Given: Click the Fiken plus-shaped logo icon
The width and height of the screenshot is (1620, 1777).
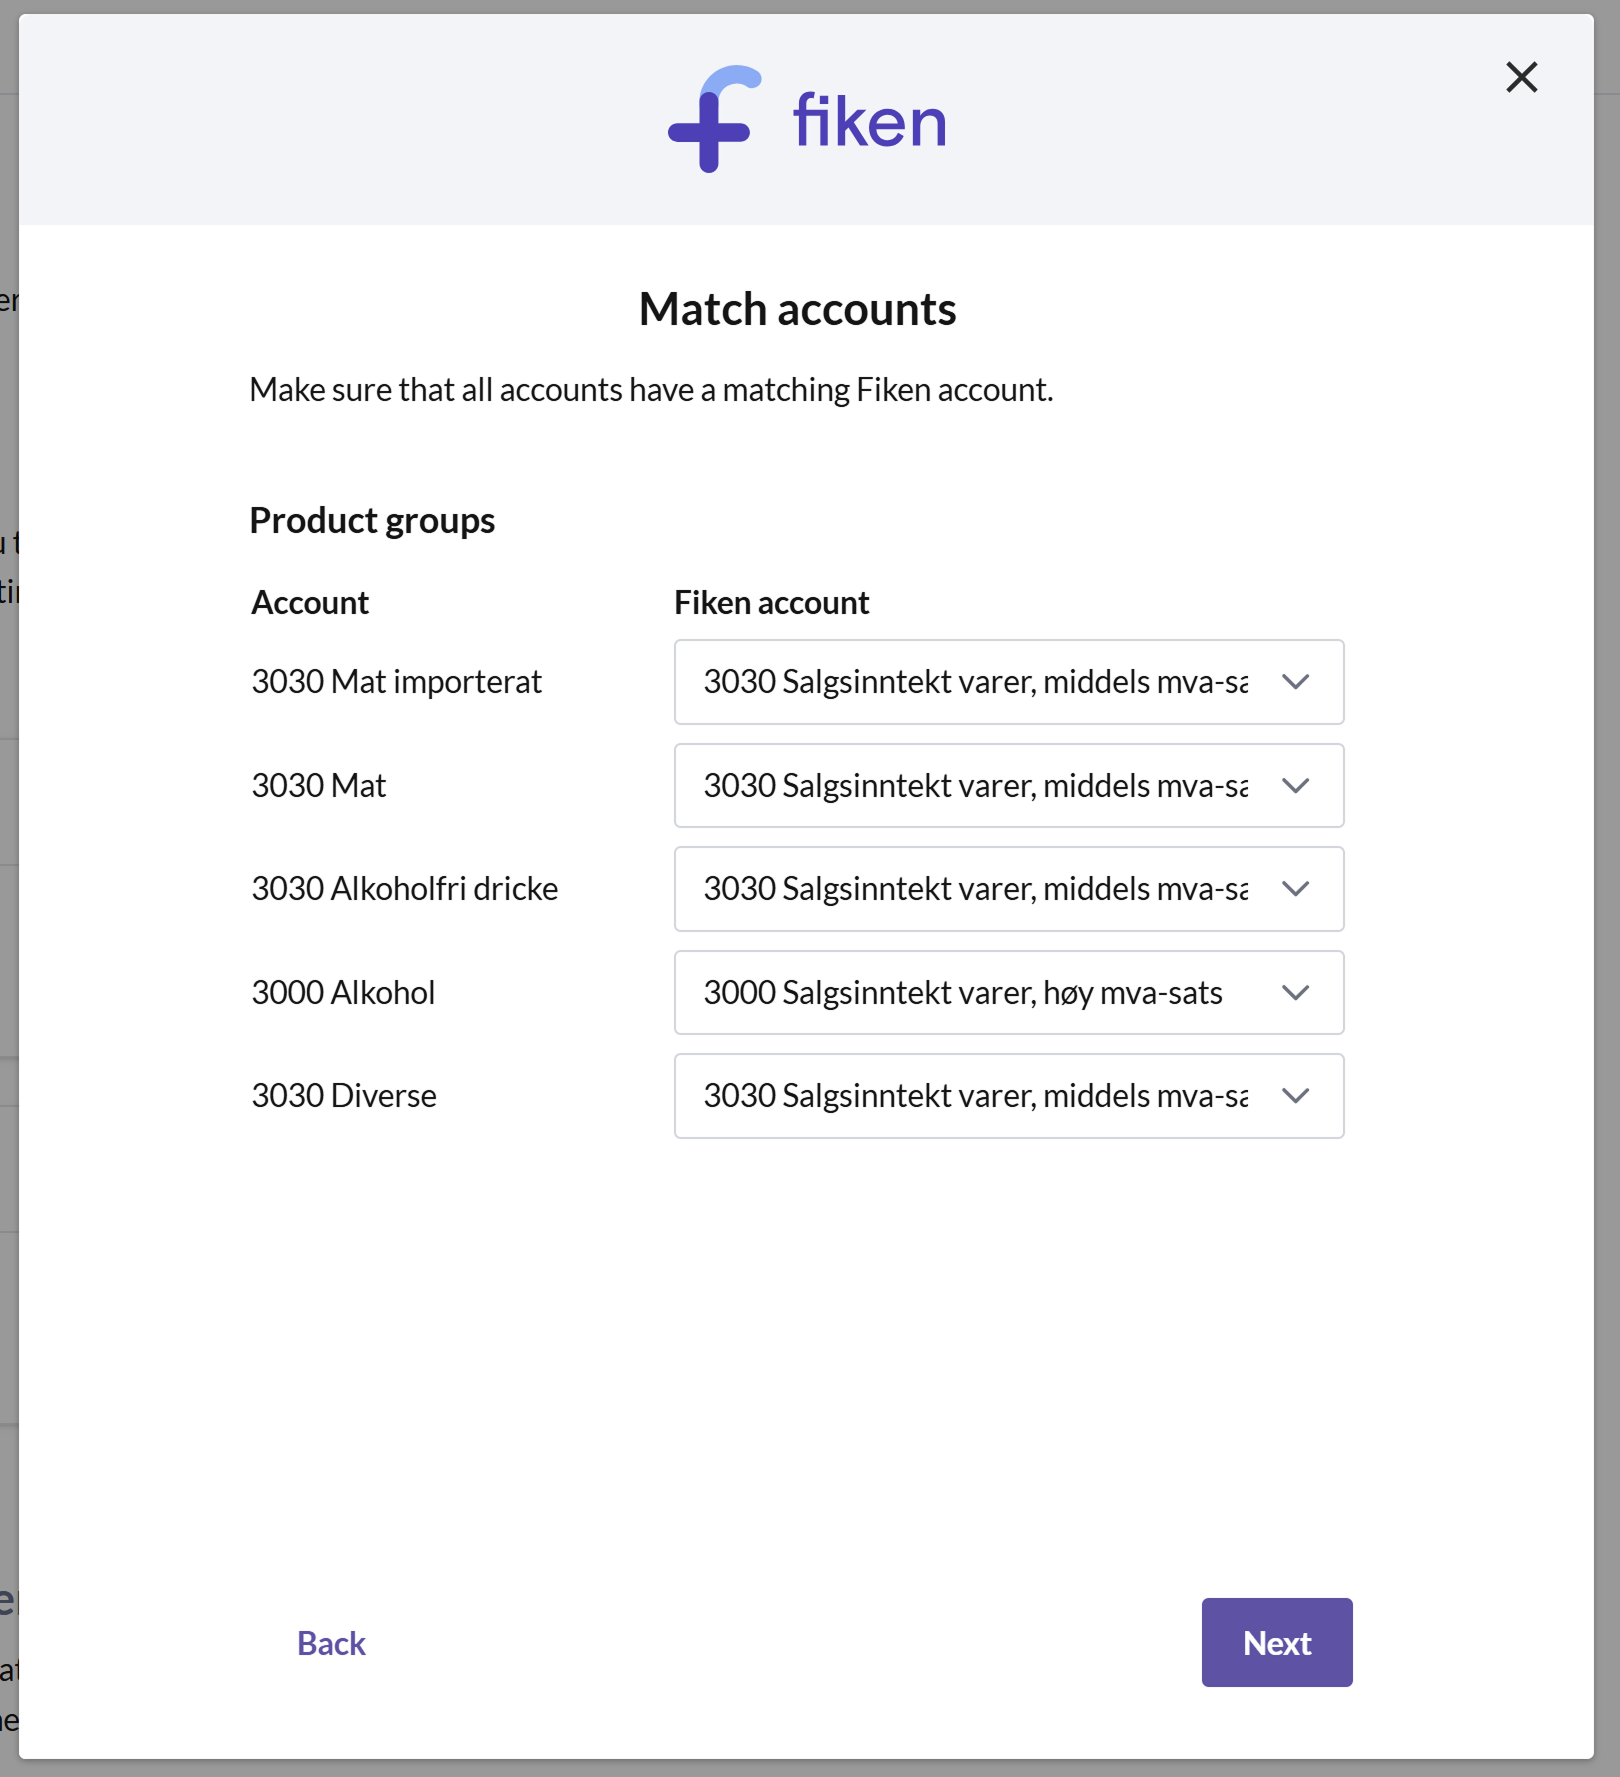Looking at the screenshot, I should click(714, 119).
